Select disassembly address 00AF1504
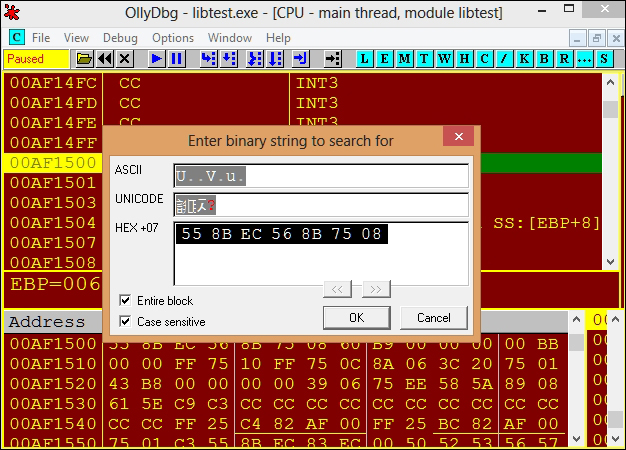 pos(53,223)
